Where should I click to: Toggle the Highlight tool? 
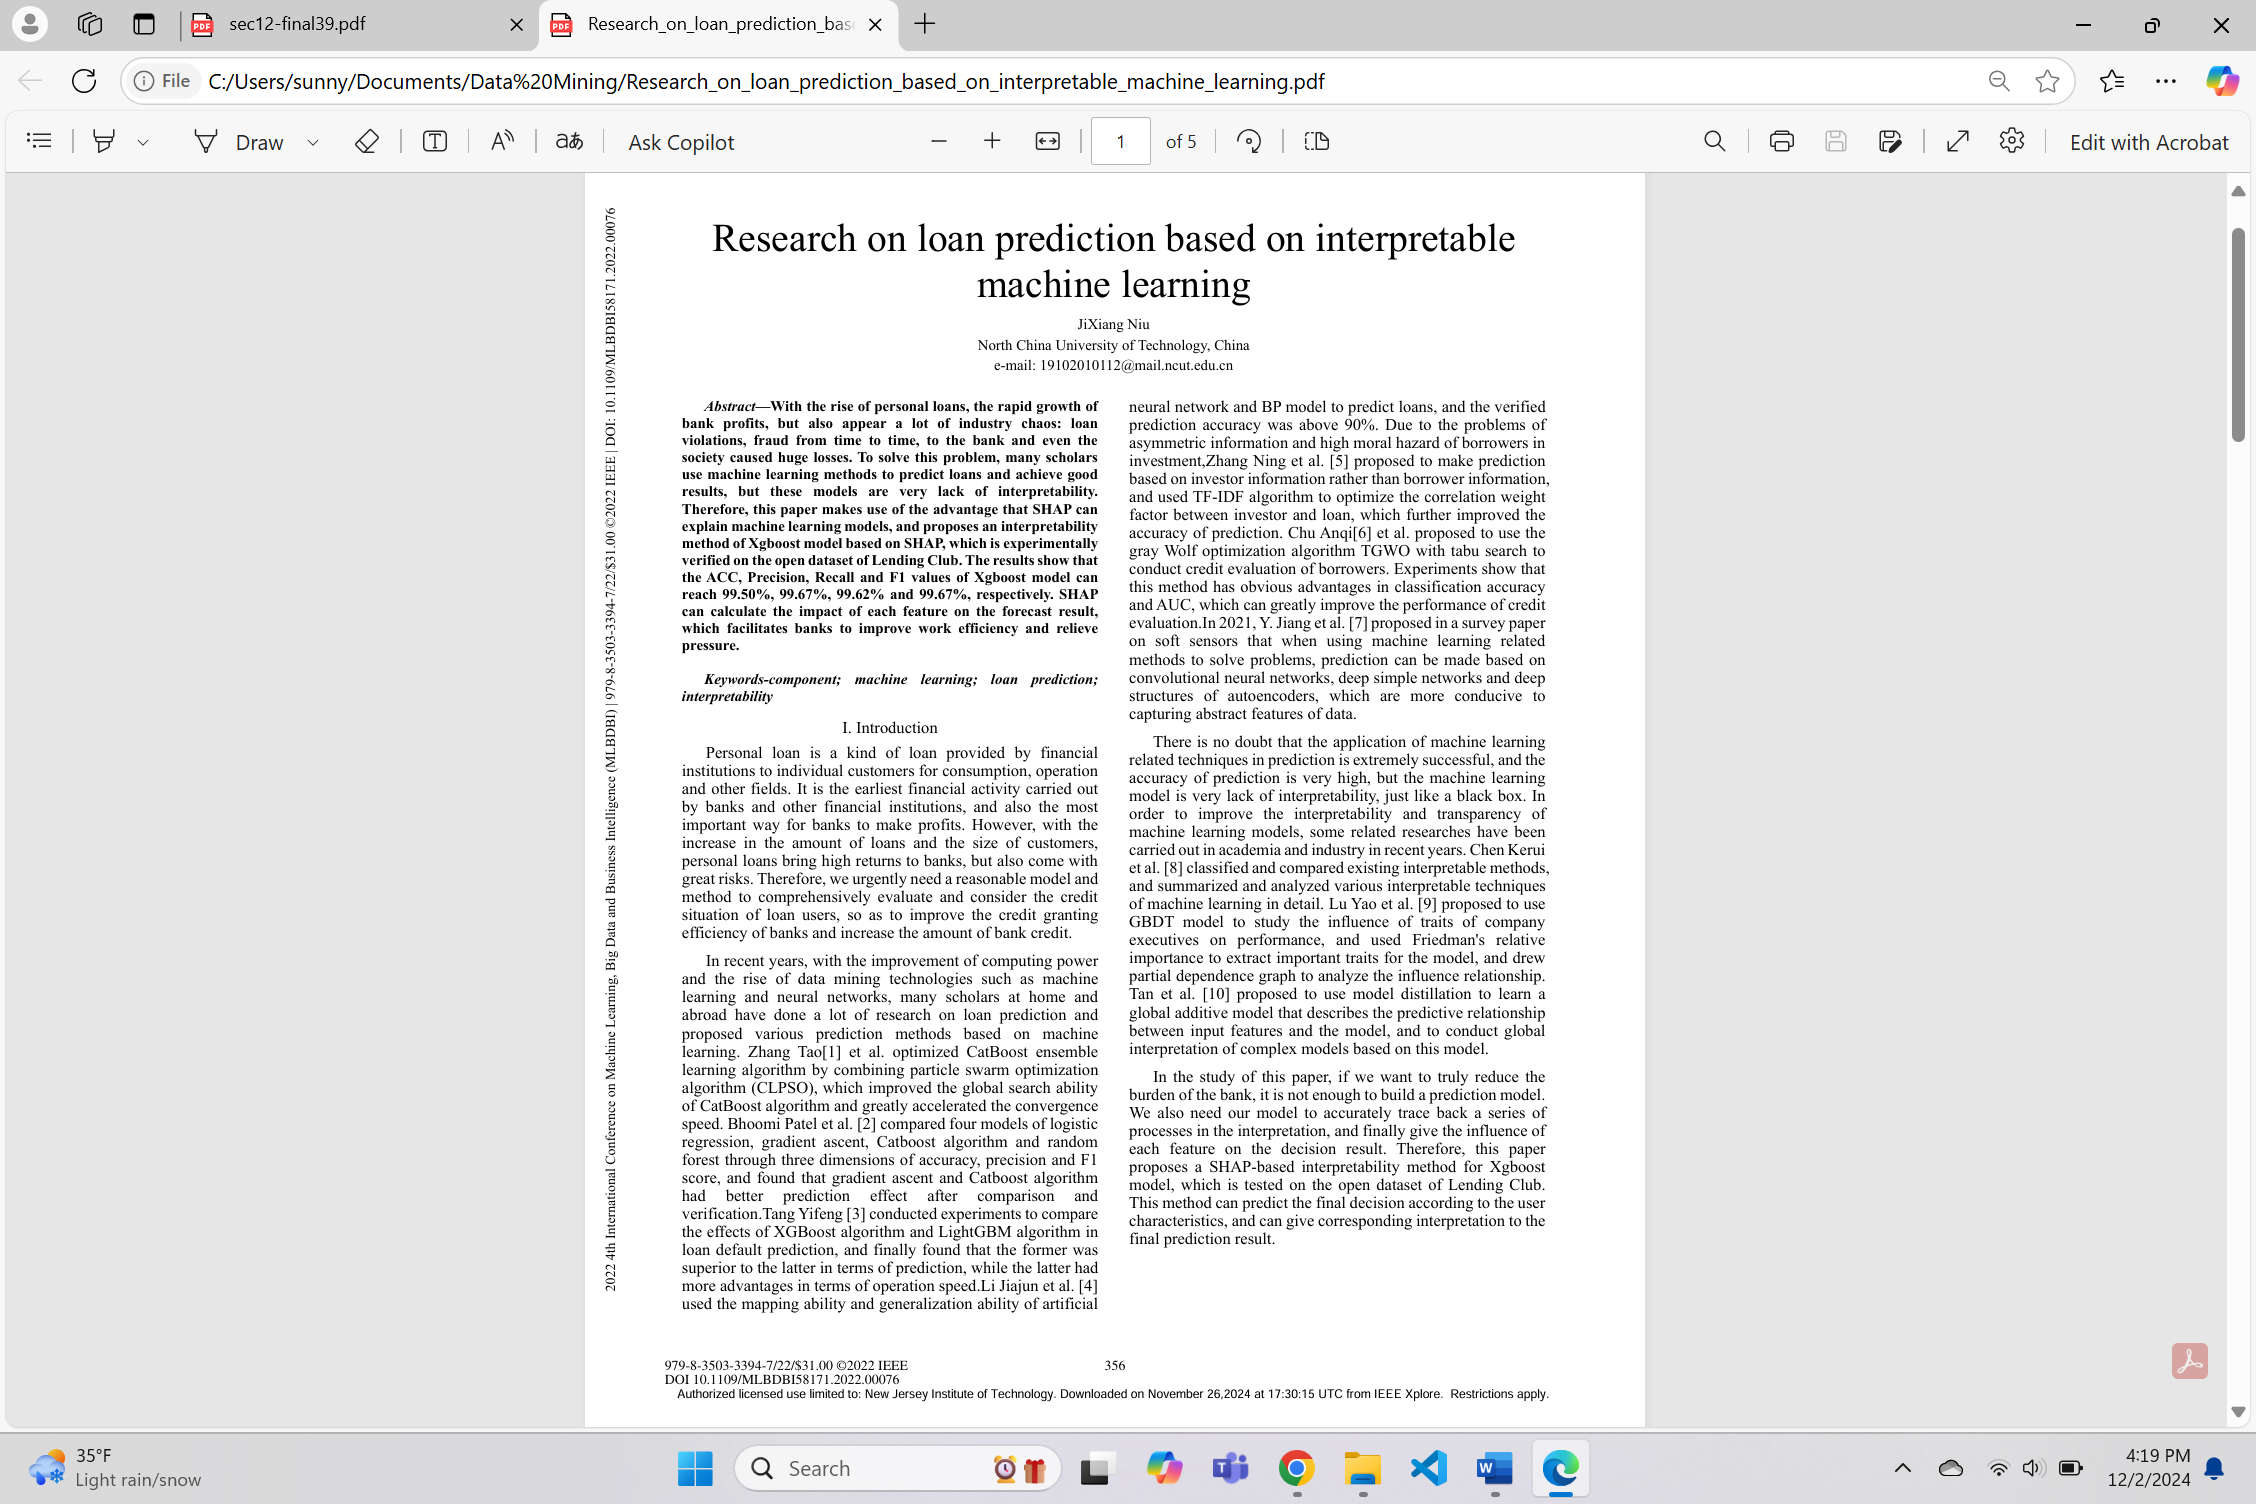[x=104, y=141]
